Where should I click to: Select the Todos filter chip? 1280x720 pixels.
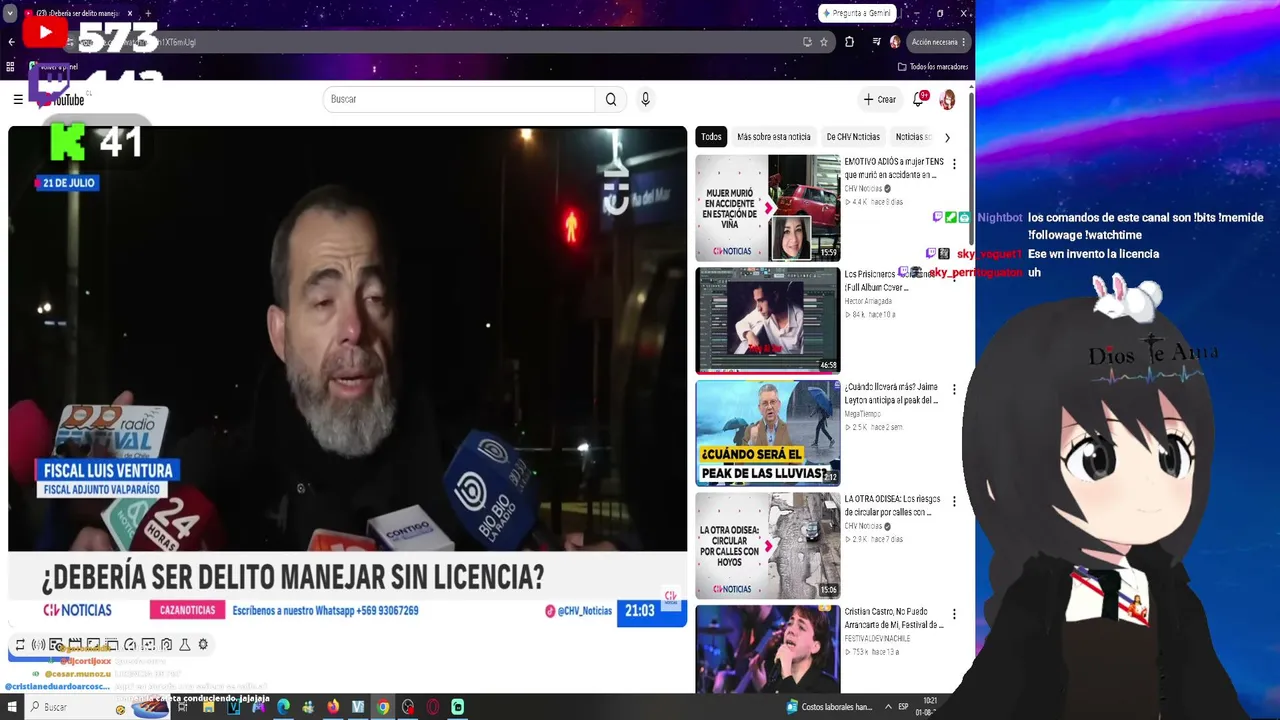point(711,137)
